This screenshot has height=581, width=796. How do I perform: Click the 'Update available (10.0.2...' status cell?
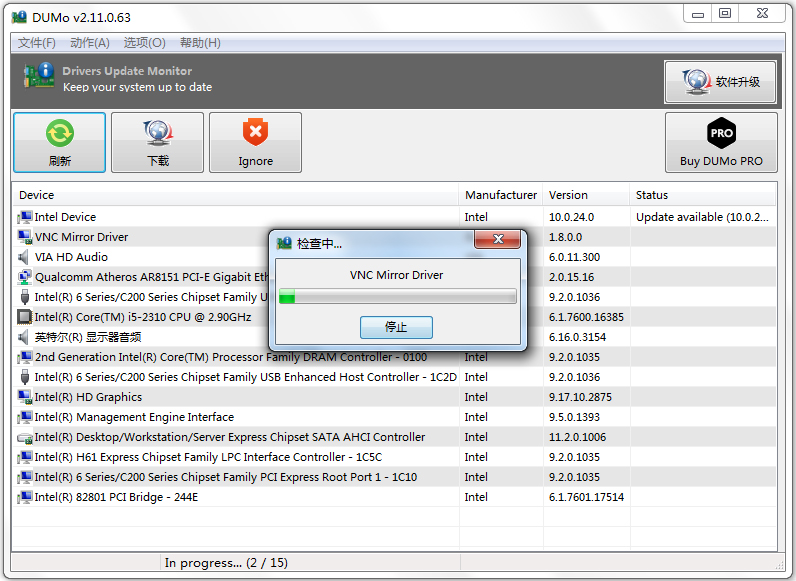coord(702,217)
